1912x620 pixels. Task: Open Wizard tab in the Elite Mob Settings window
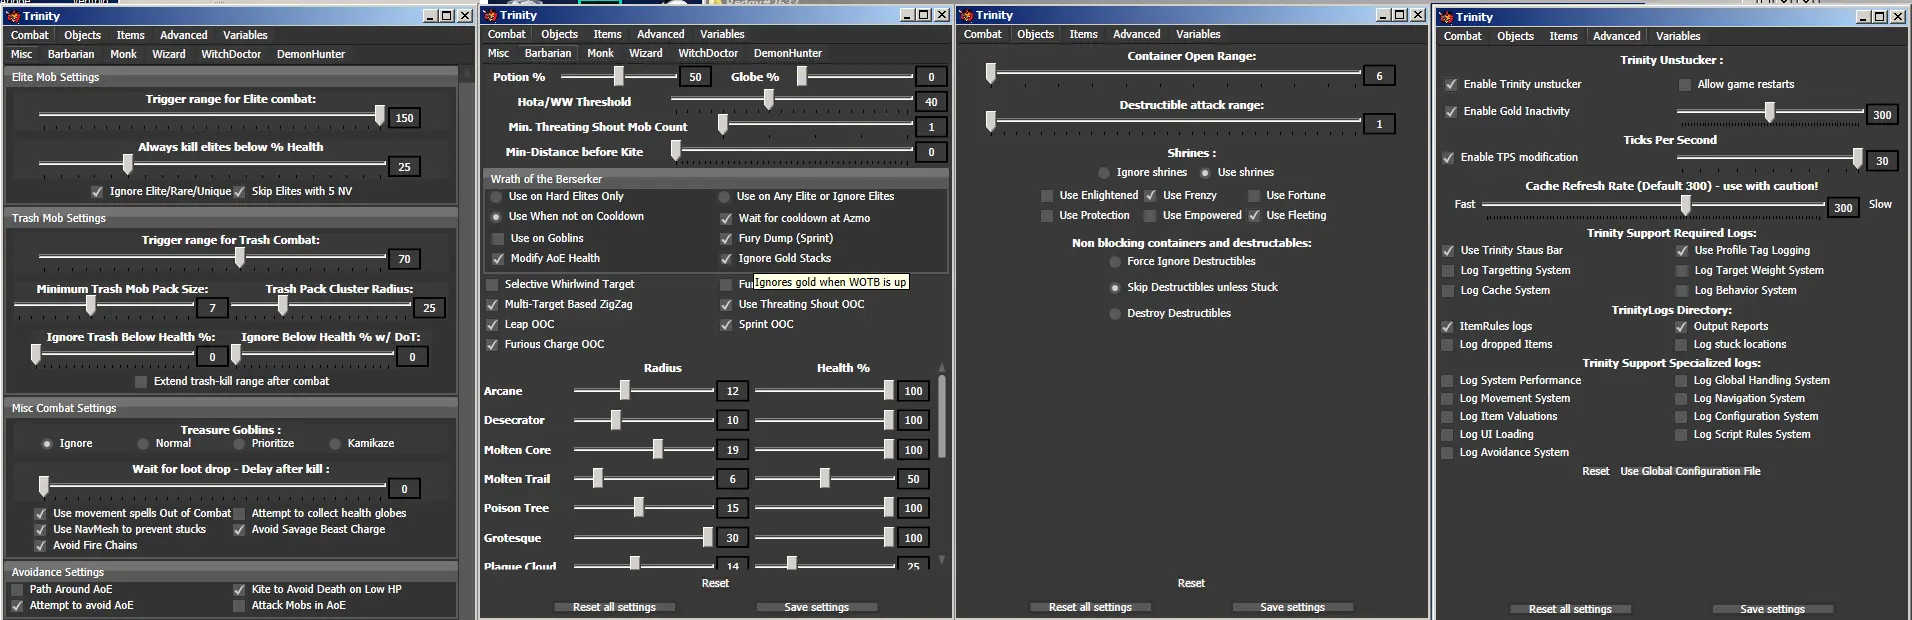(x=168, y=54)
